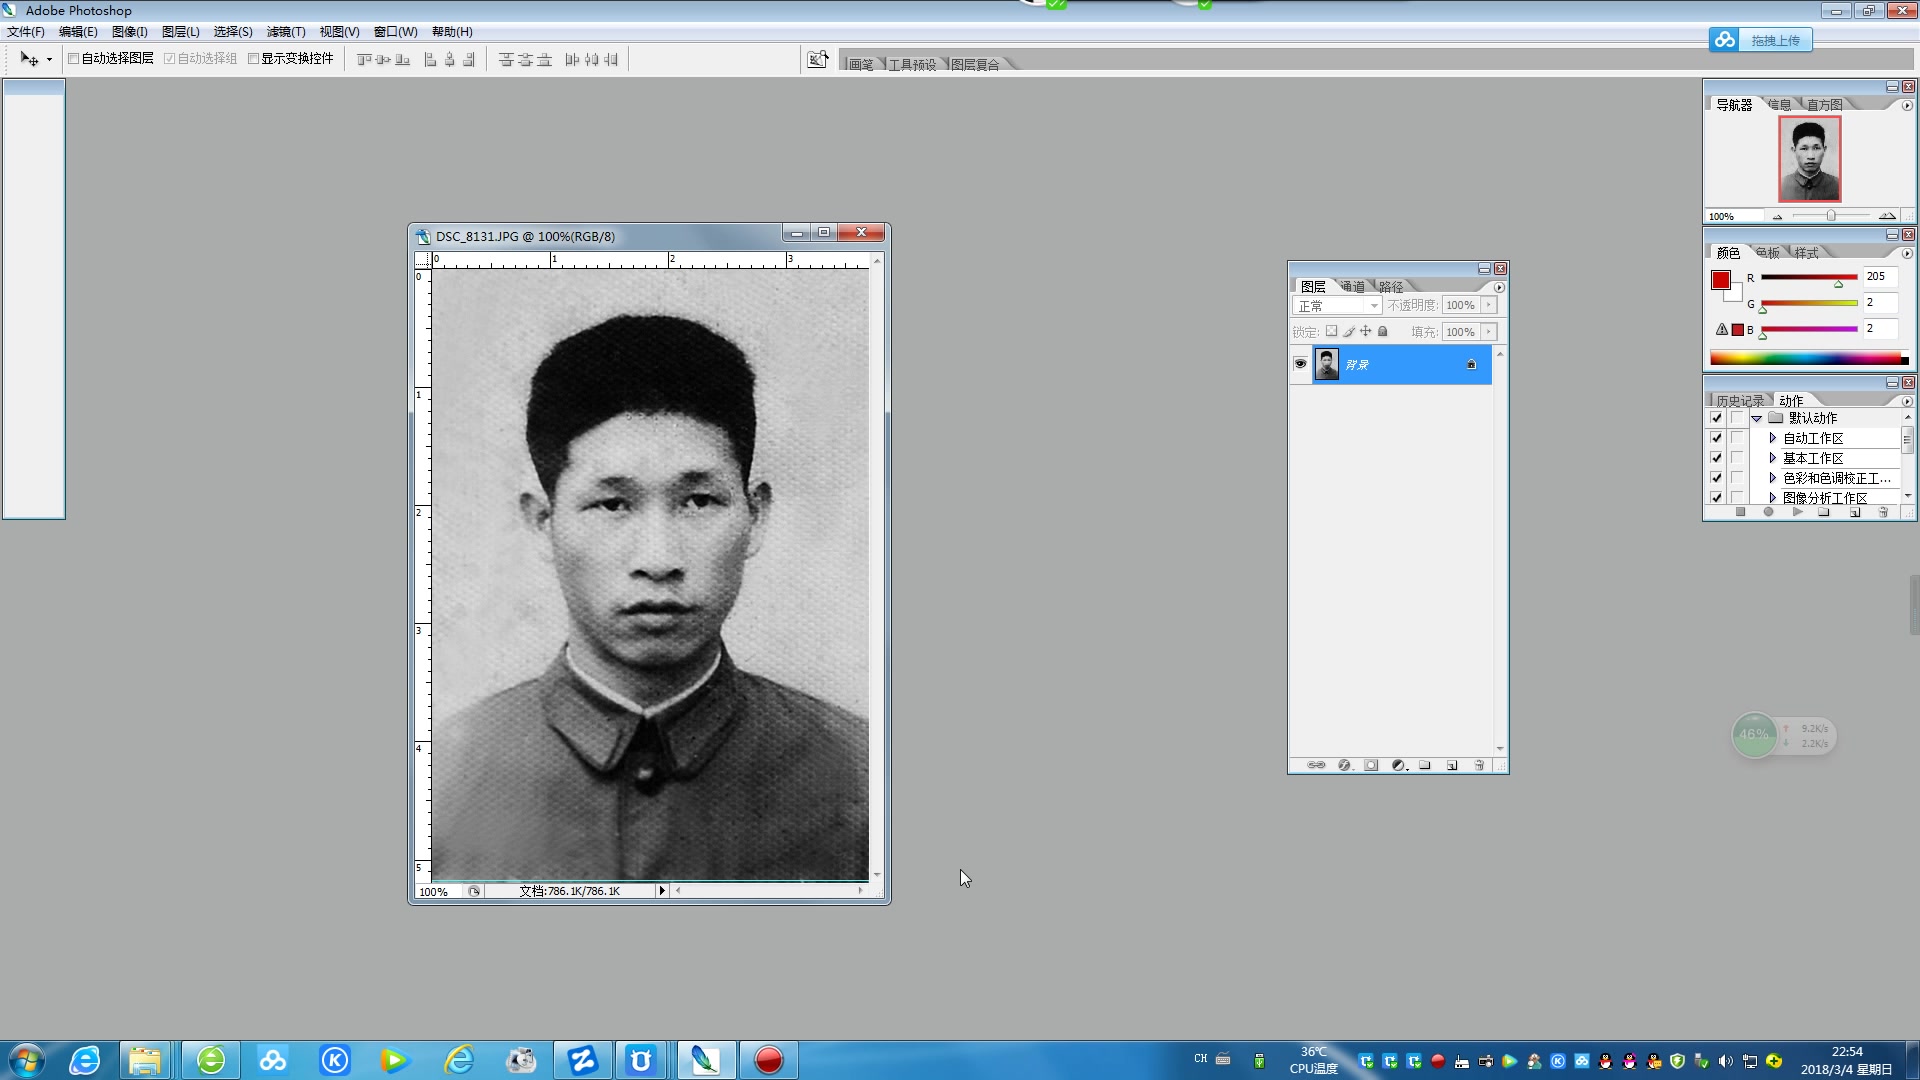
Task: Click the align horizontal centers icon
Action: [x=450, y=60]
